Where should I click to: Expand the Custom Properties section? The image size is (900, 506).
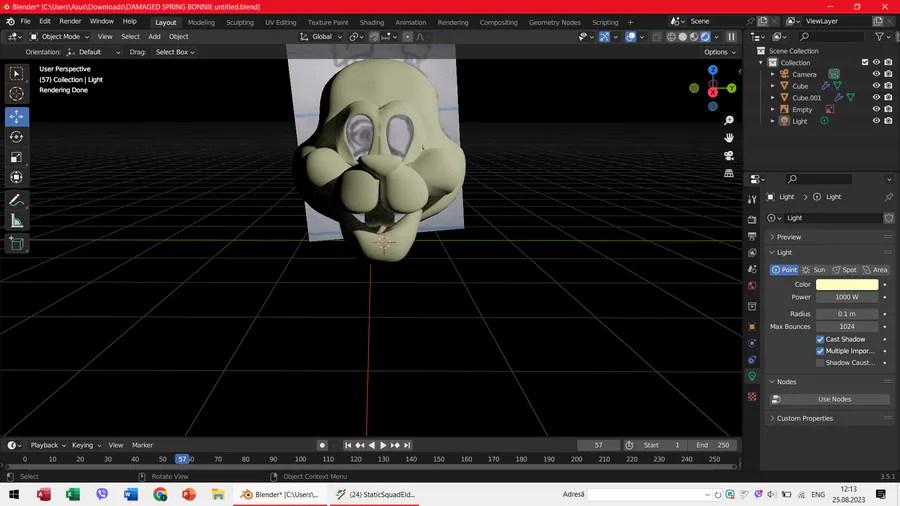(x=804, y=418)
